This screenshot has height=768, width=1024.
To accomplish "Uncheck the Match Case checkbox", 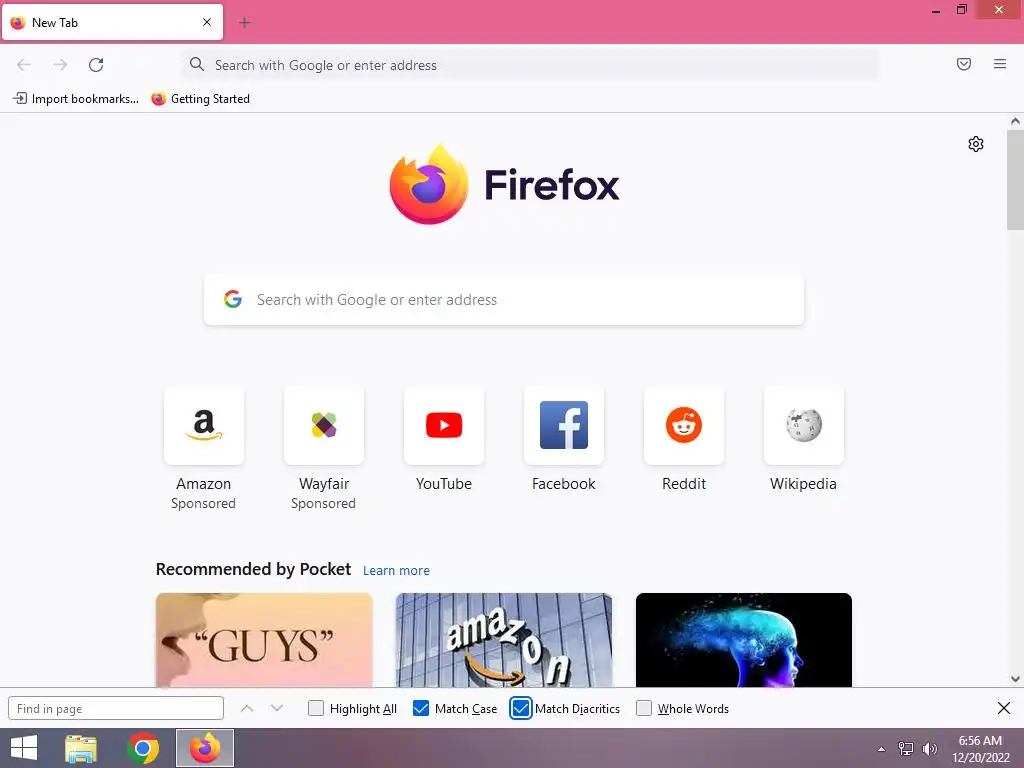I will point(421,709).
